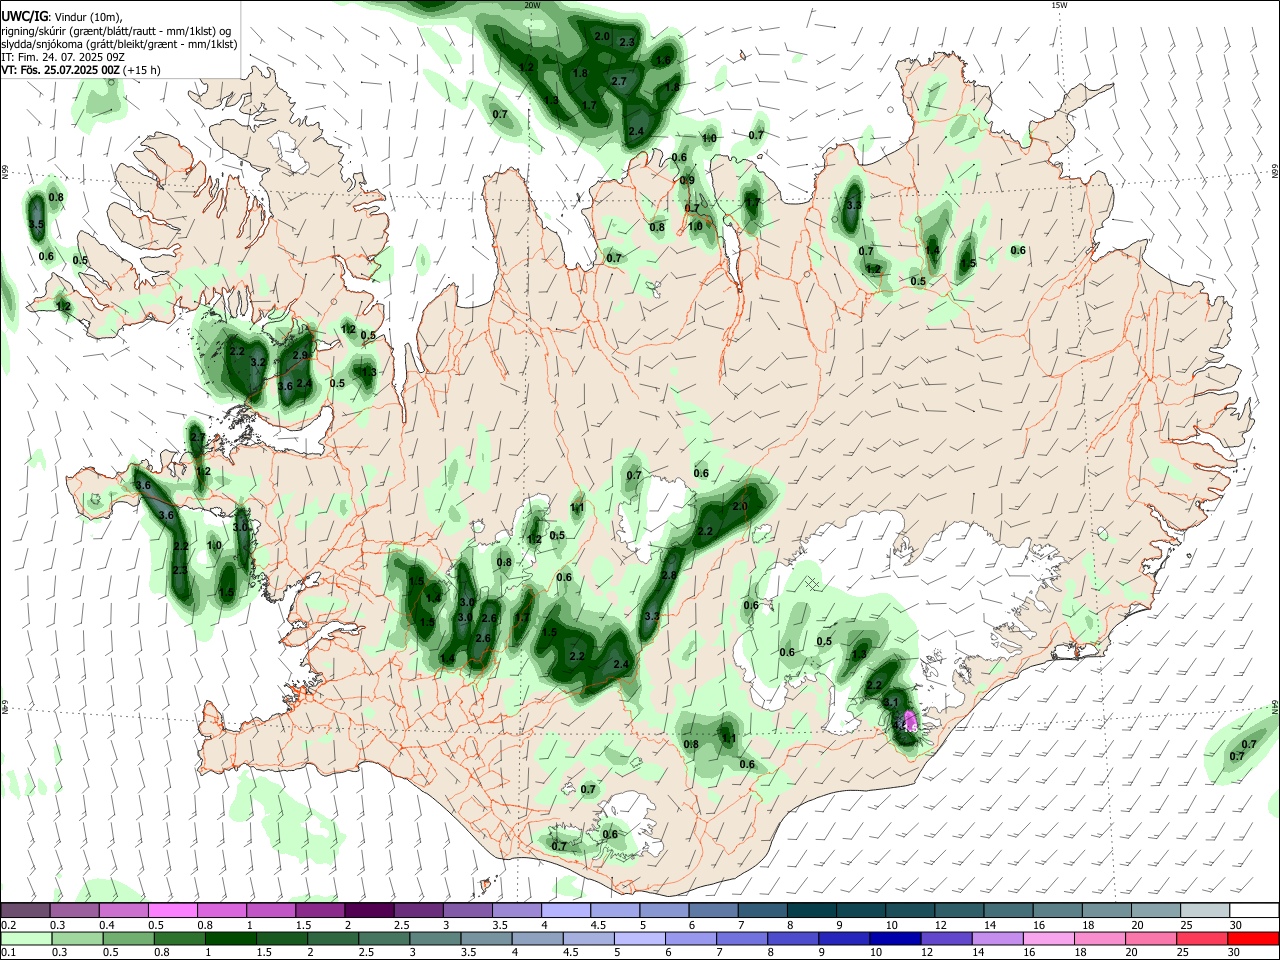The image size is (1280, 960).
Task: Click the 3.2 precipitation value on the map
Action: (258, 362)
